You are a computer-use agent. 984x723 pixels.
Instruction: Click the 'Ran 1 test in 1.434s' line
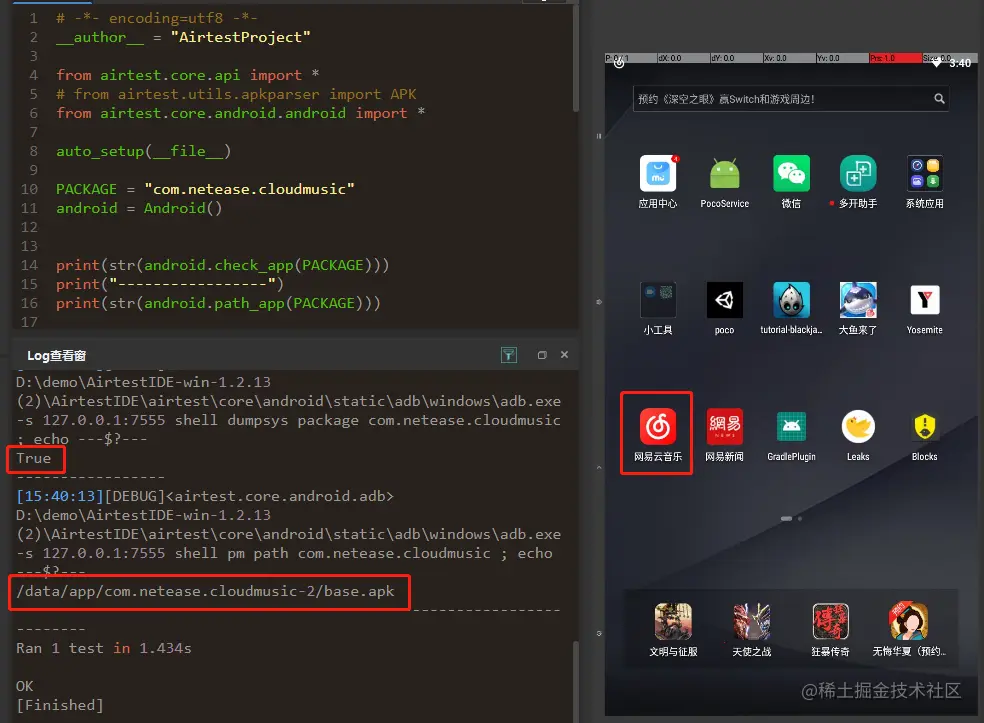104,648
